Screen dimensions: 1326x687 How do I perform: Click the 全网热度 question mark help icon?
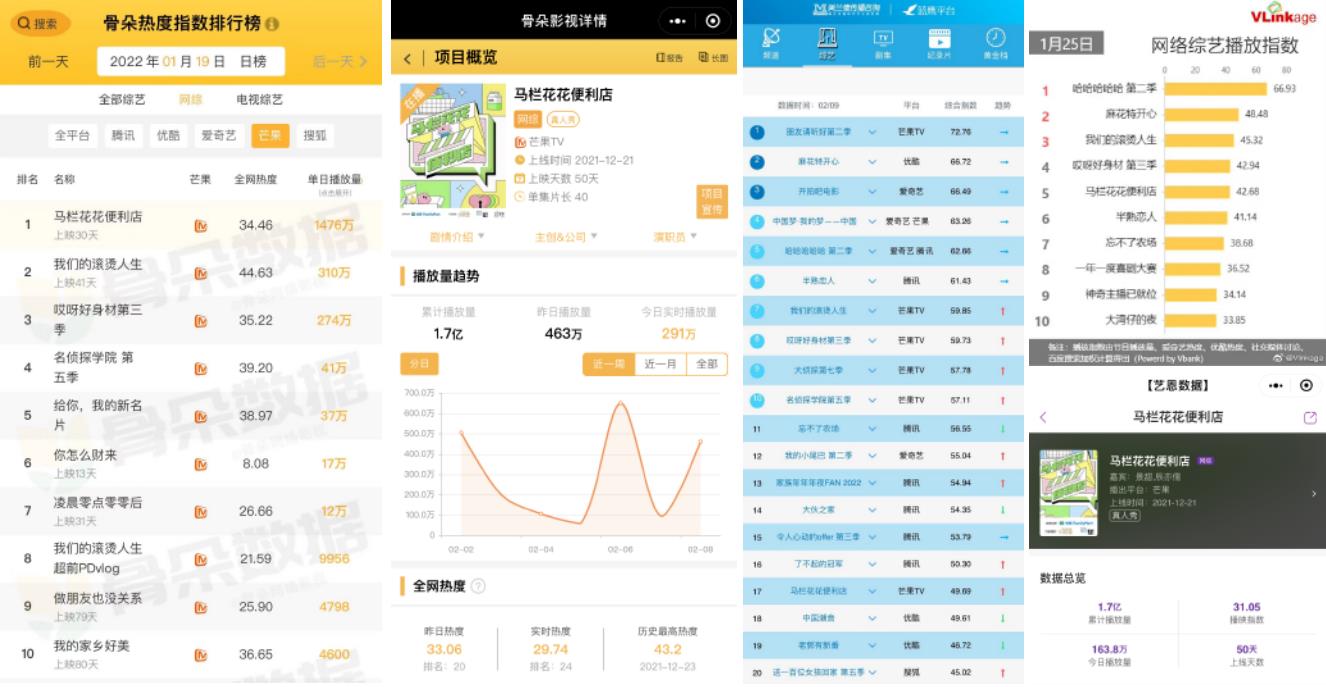(x=478, y=586)
